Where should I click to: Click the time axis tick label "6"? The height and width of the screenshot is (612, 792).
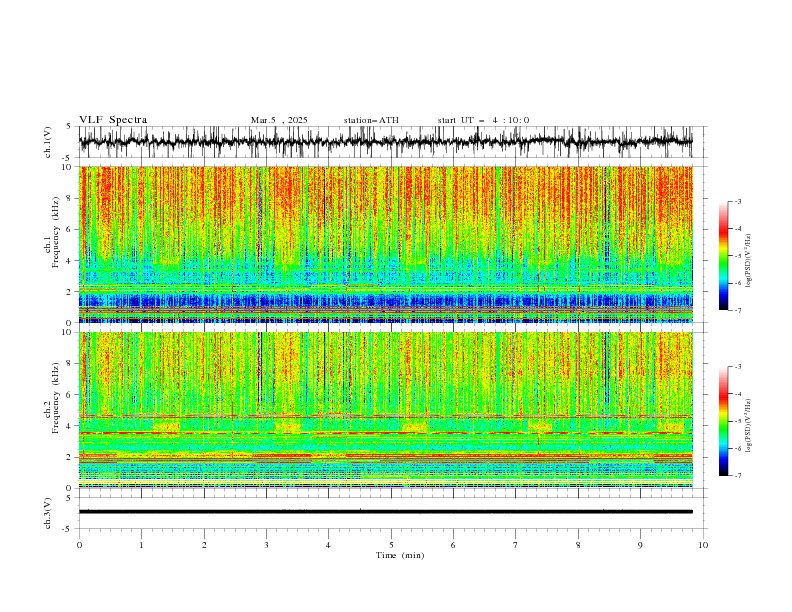[453, 545]
